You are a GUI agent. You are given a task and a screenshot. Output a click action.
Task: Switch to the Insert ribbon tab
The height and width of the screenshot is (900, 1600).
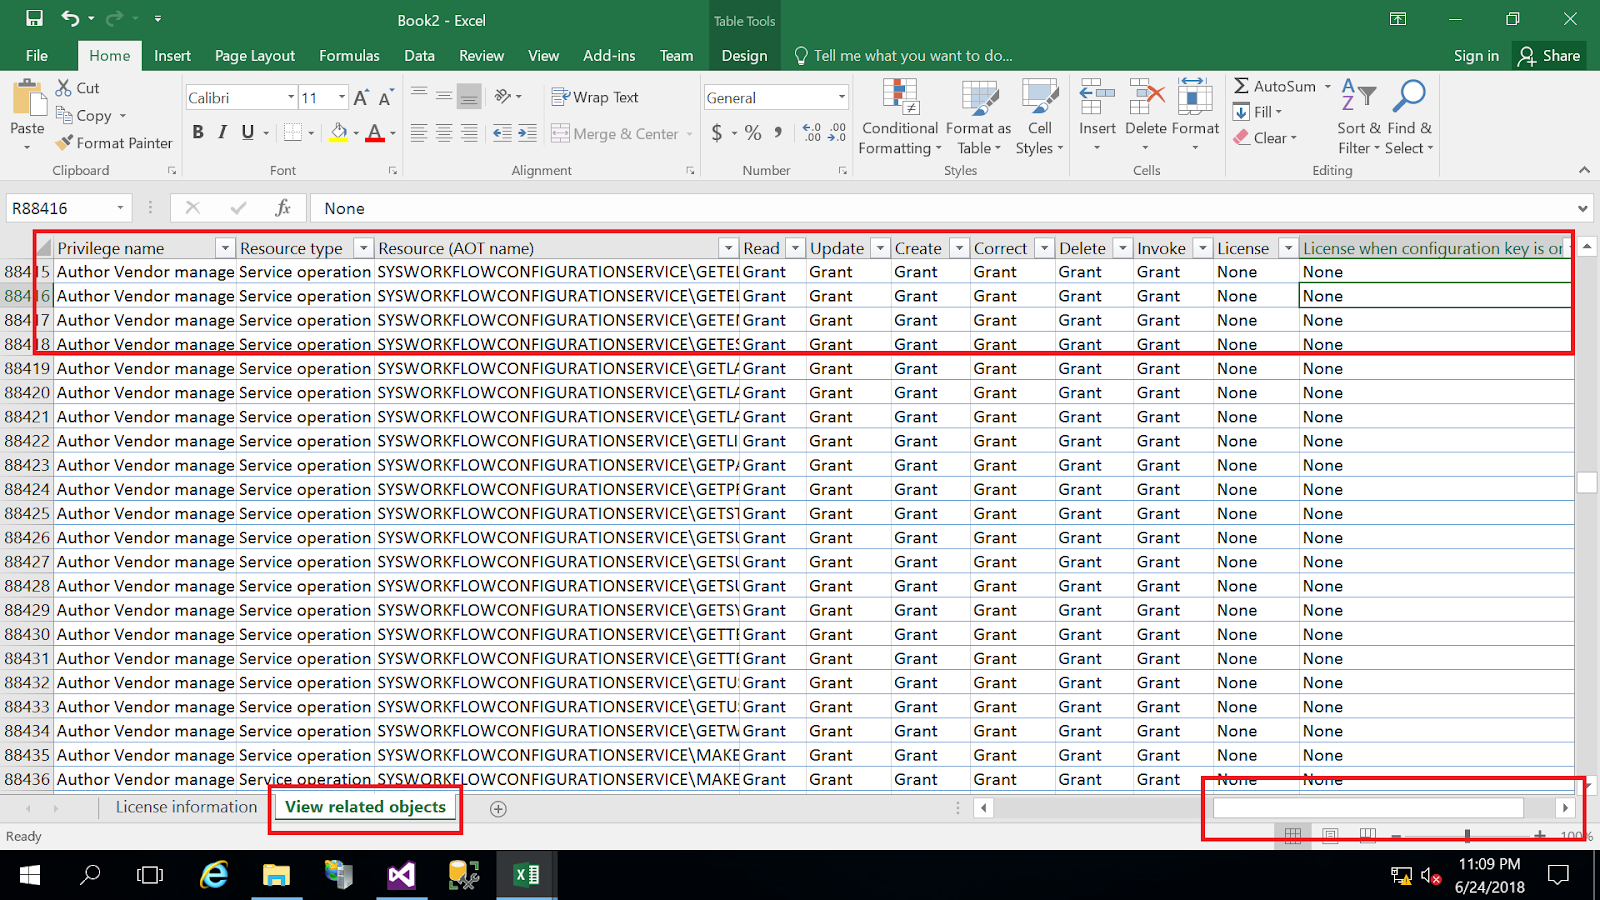(x=172, y=56)
